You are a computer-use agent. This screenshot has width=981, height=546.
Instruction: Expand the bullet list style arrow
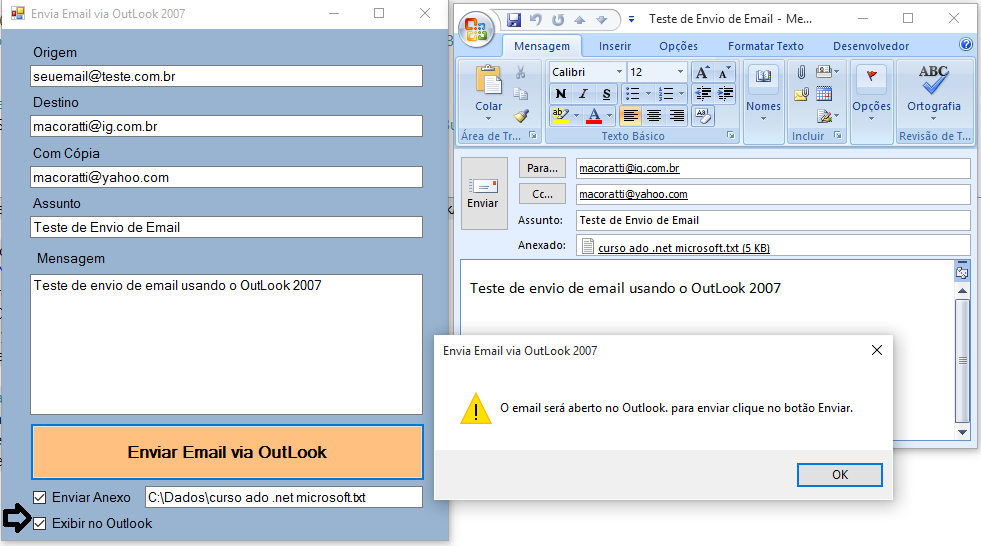coord(648,94)
